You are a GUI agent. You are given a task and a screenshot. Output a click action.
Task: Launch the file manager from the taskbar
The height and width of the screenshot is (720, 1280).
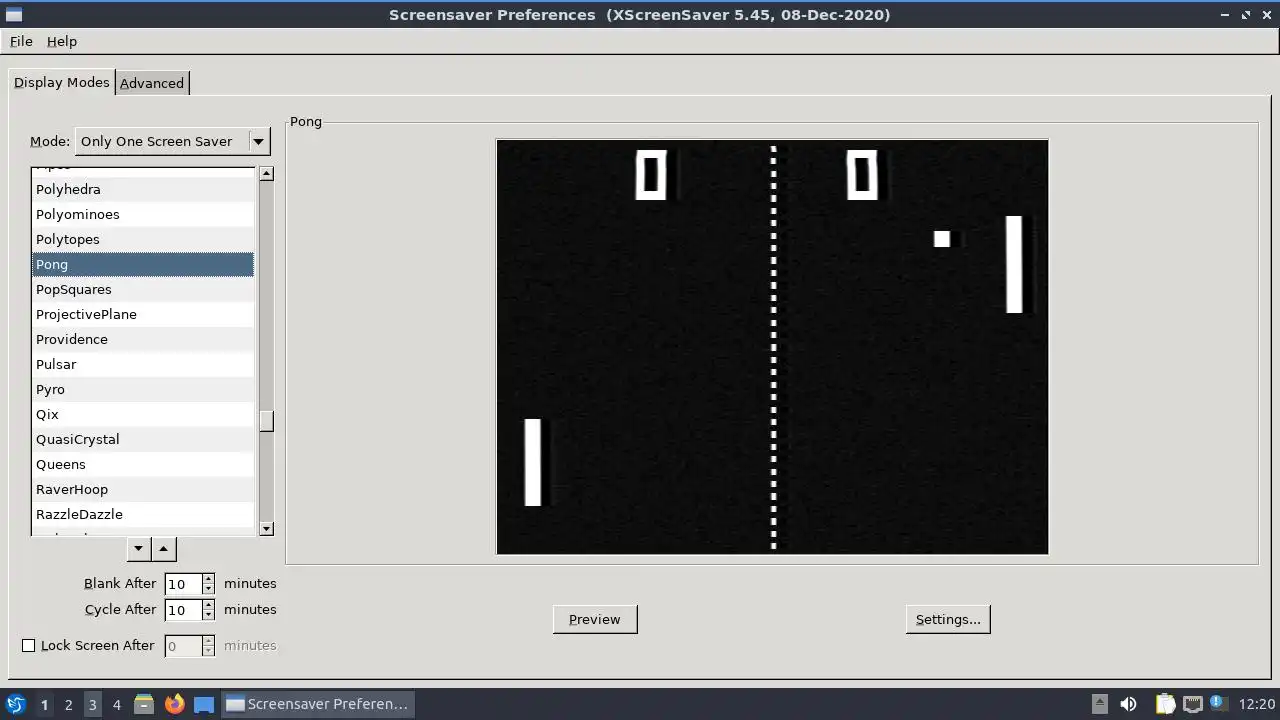coord(143,704)
